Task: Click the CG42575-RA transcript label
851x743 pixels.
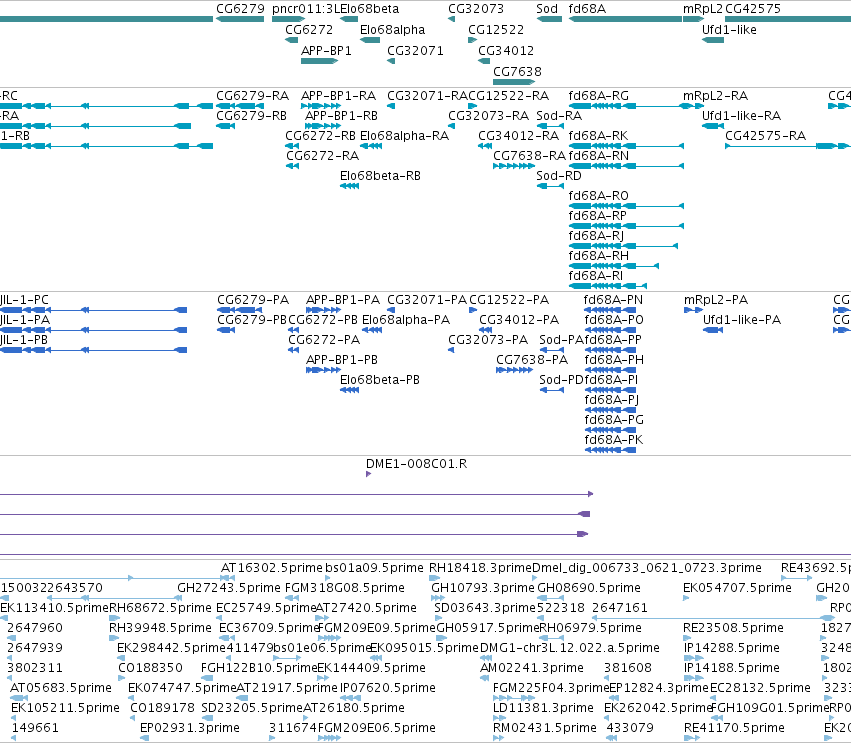Action: point(765,136)
